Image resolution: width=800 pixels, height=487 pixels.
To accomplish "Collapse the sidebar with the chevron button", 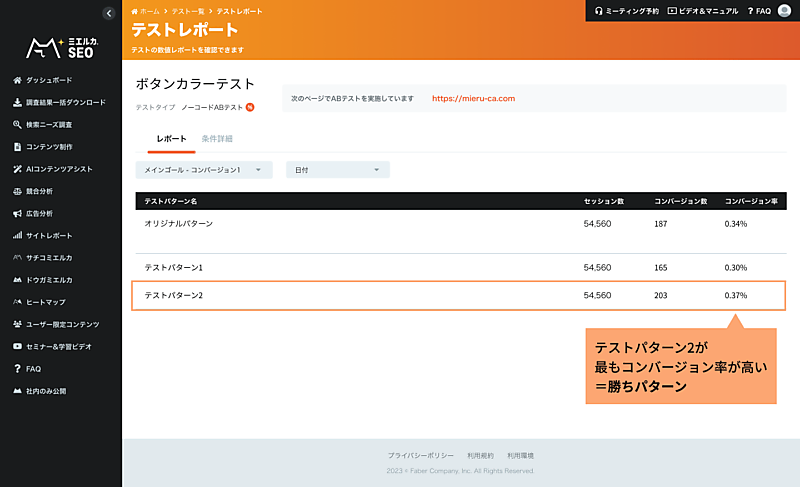I will click(108, 13).
